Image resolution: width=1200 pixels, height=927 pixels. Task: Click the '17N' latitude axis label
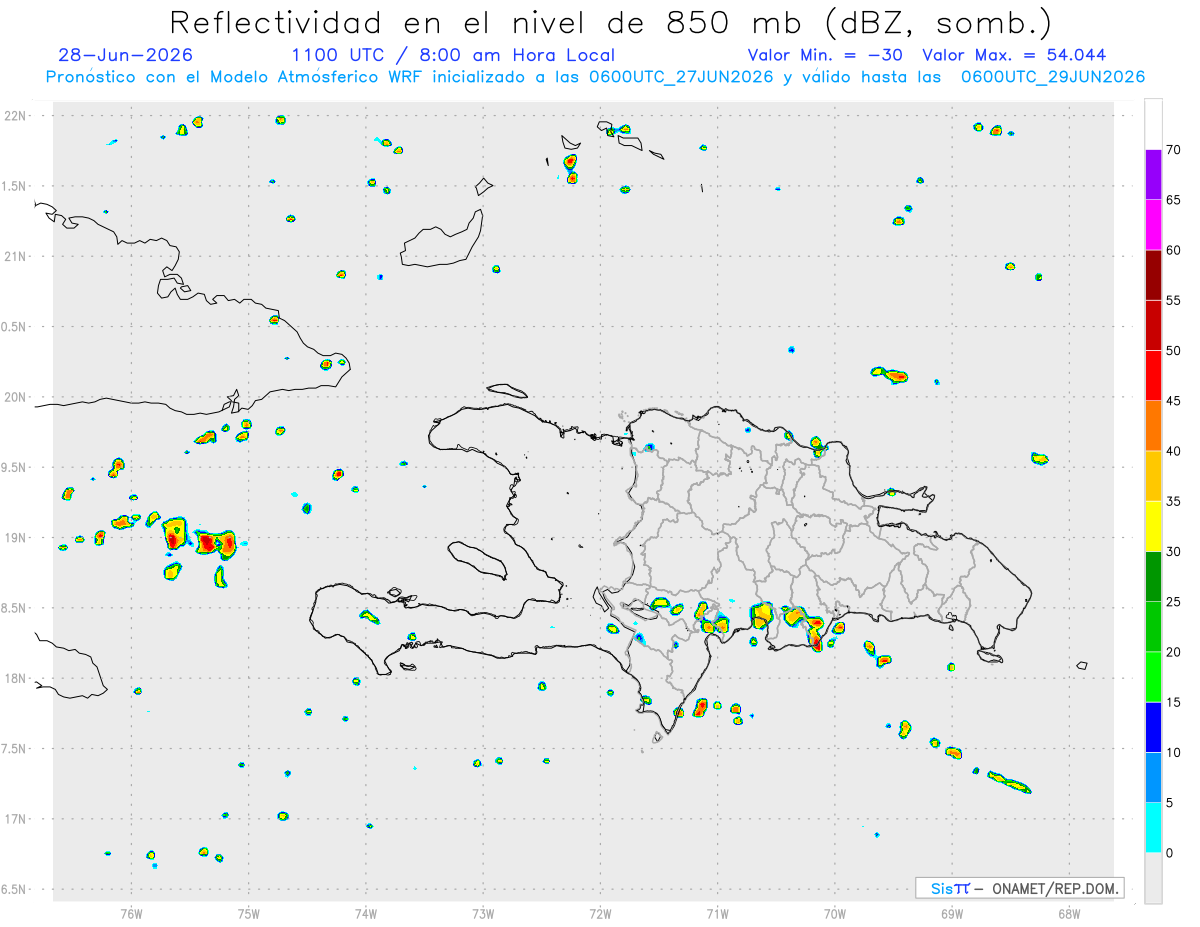[17, 819]
